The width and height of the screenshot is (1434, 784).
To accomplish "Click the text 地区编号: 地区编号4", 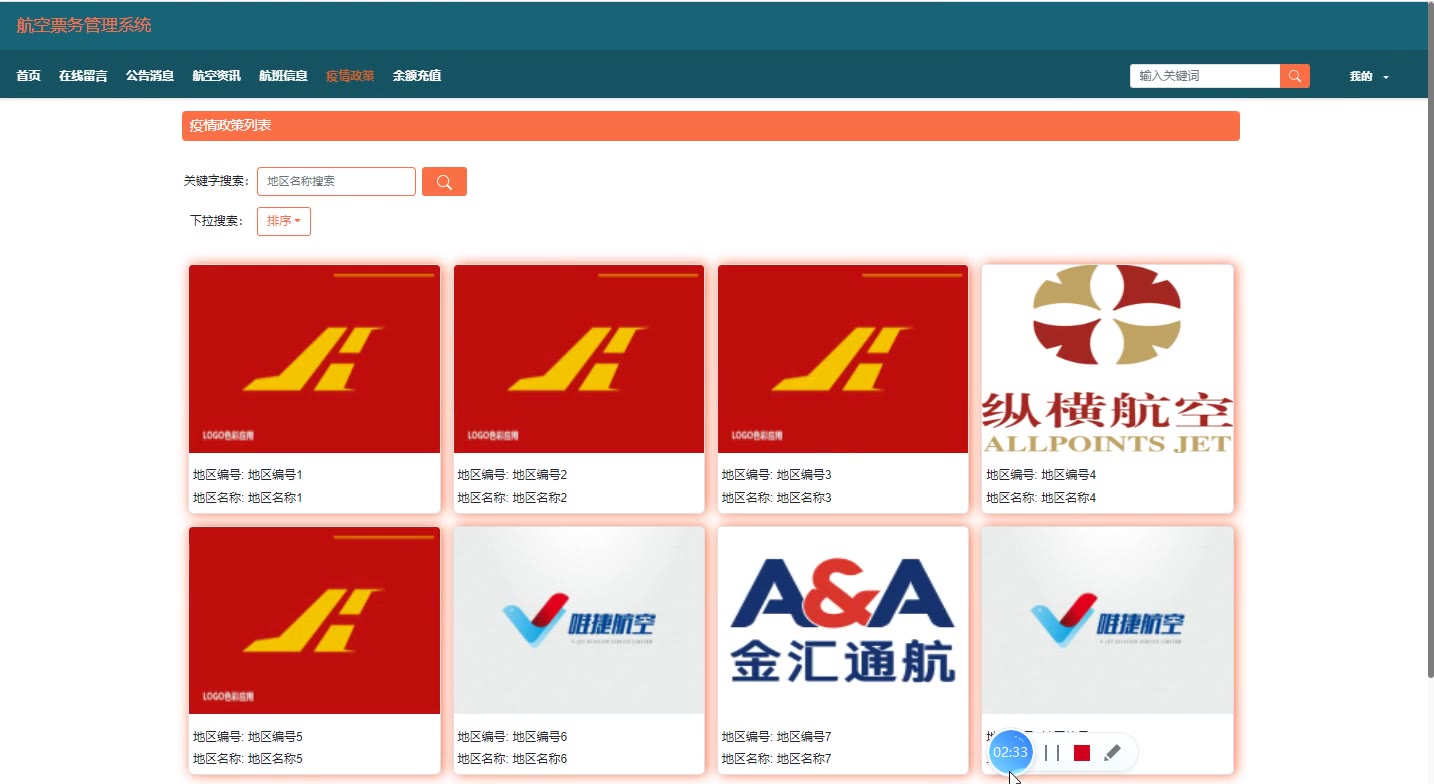I will click(x=1041, y=475).
